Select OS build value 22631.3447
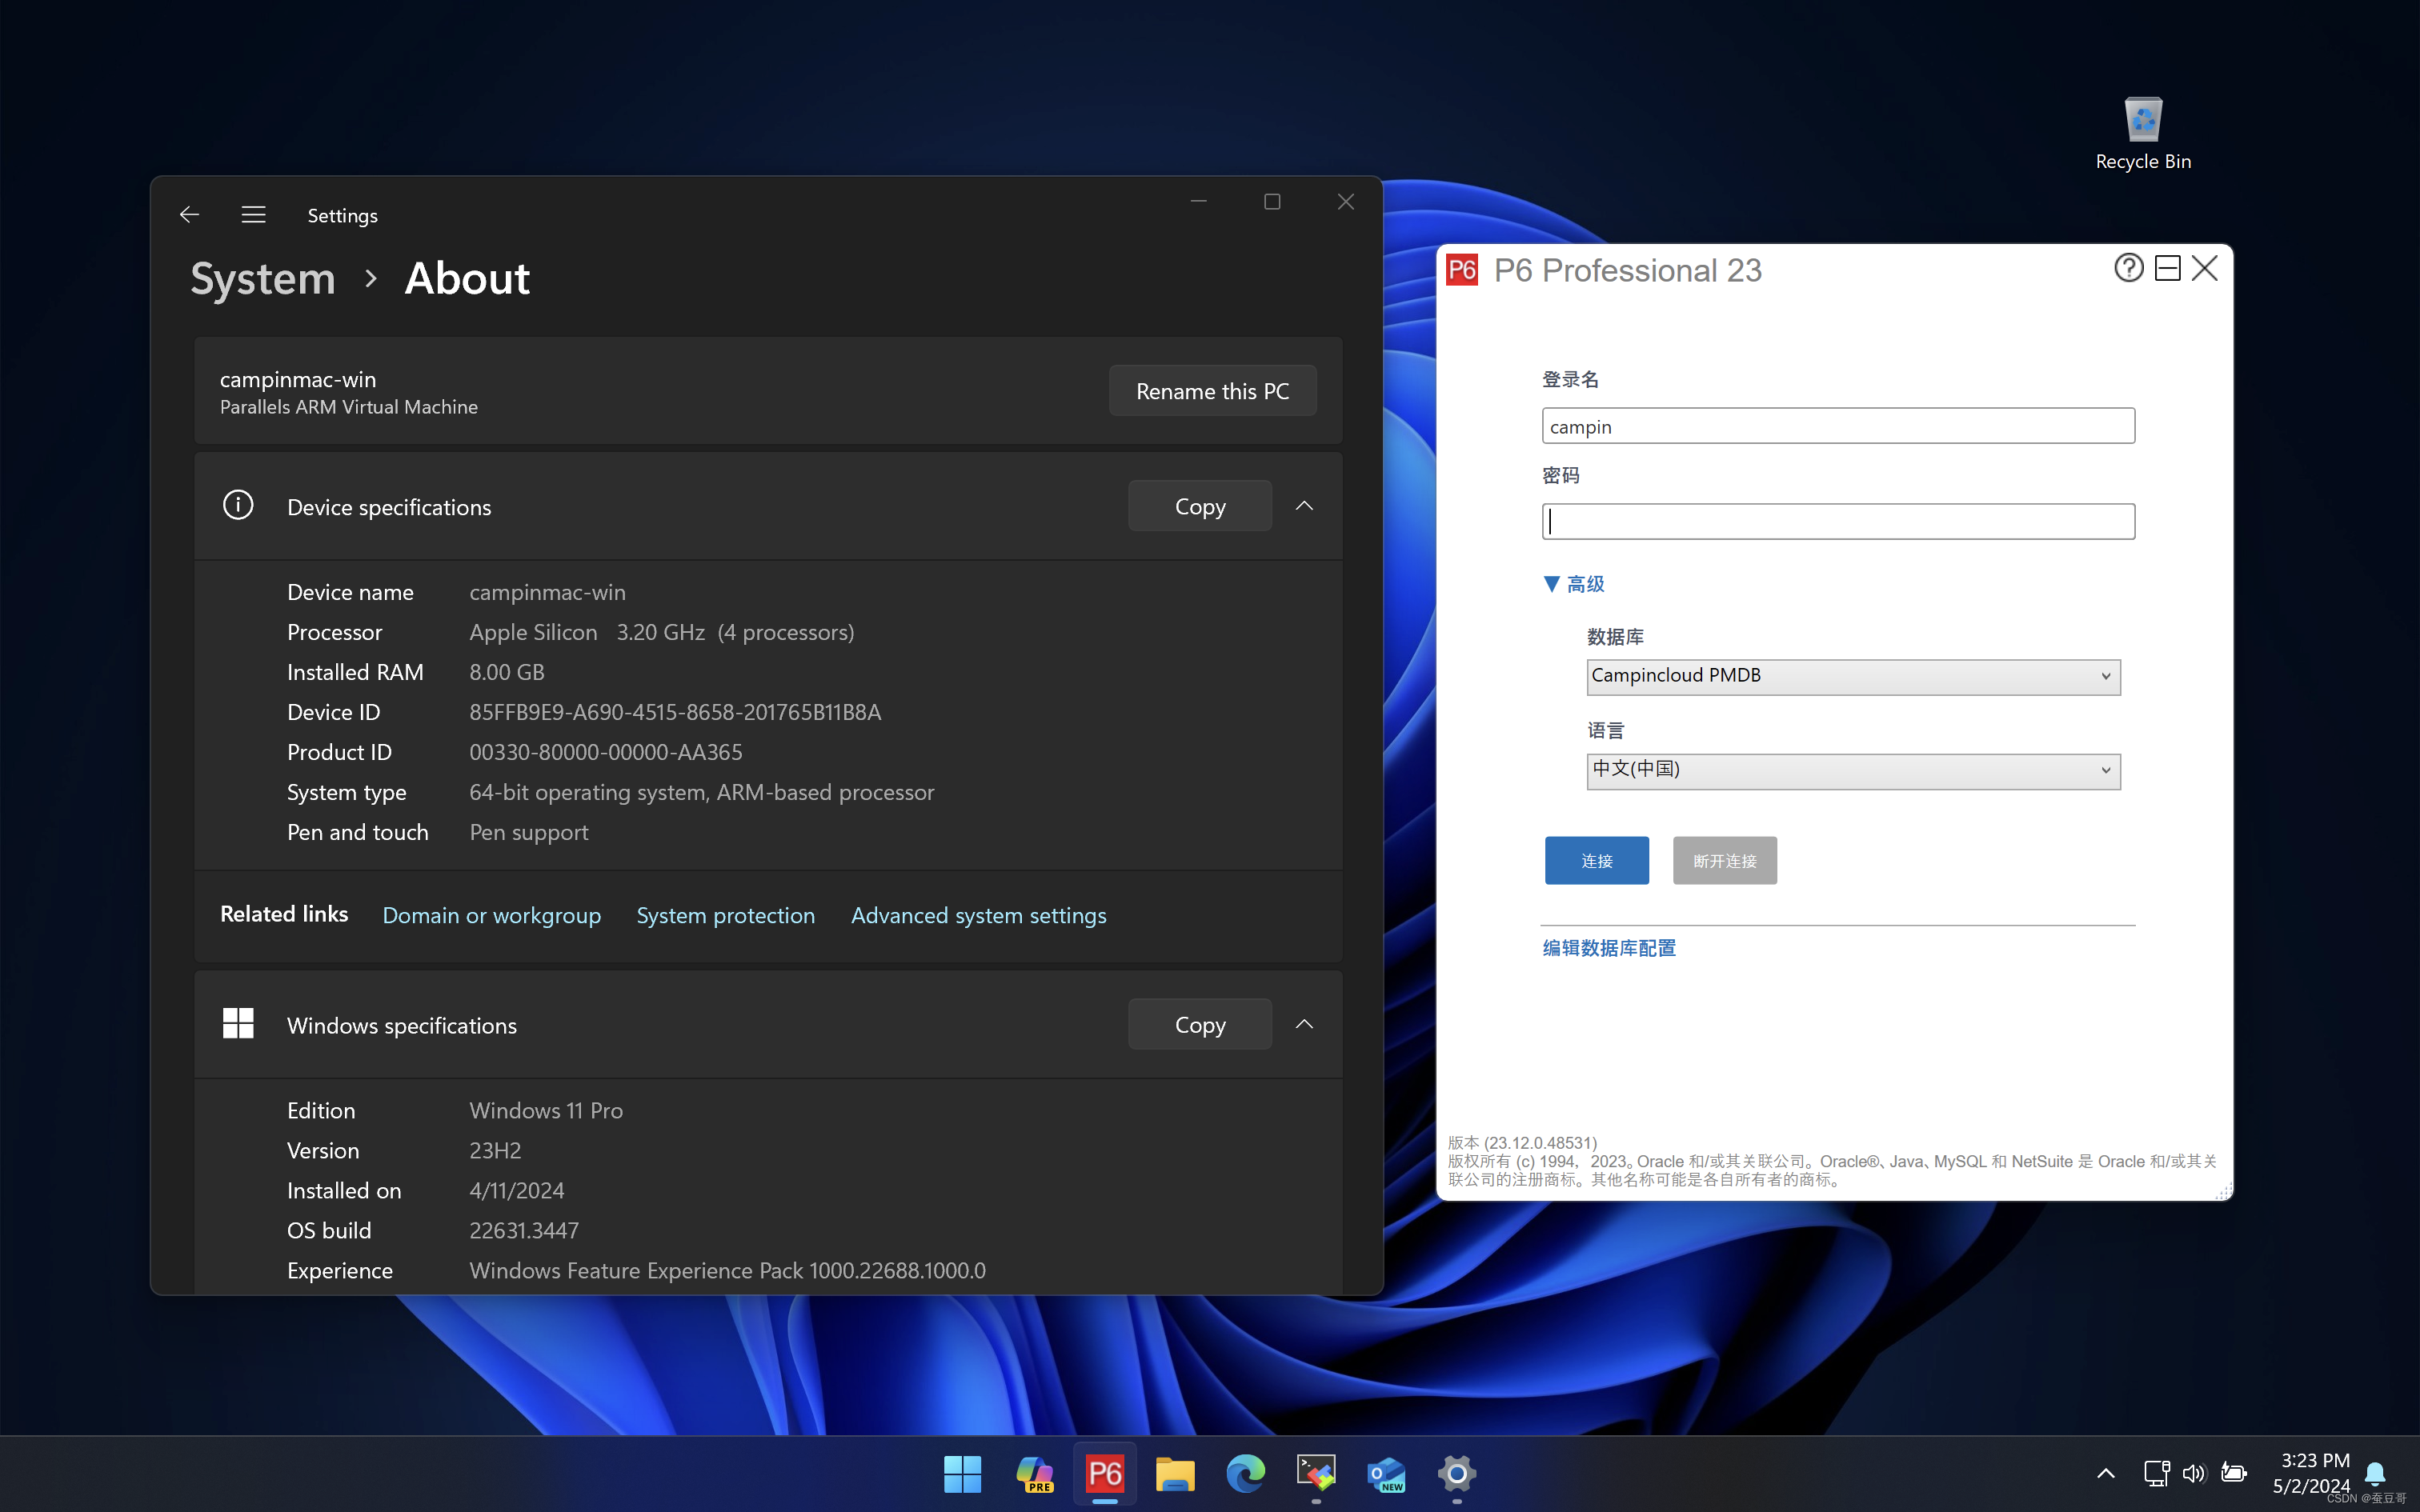Screen dimensions: 2420x1512 click(524, 1230)
